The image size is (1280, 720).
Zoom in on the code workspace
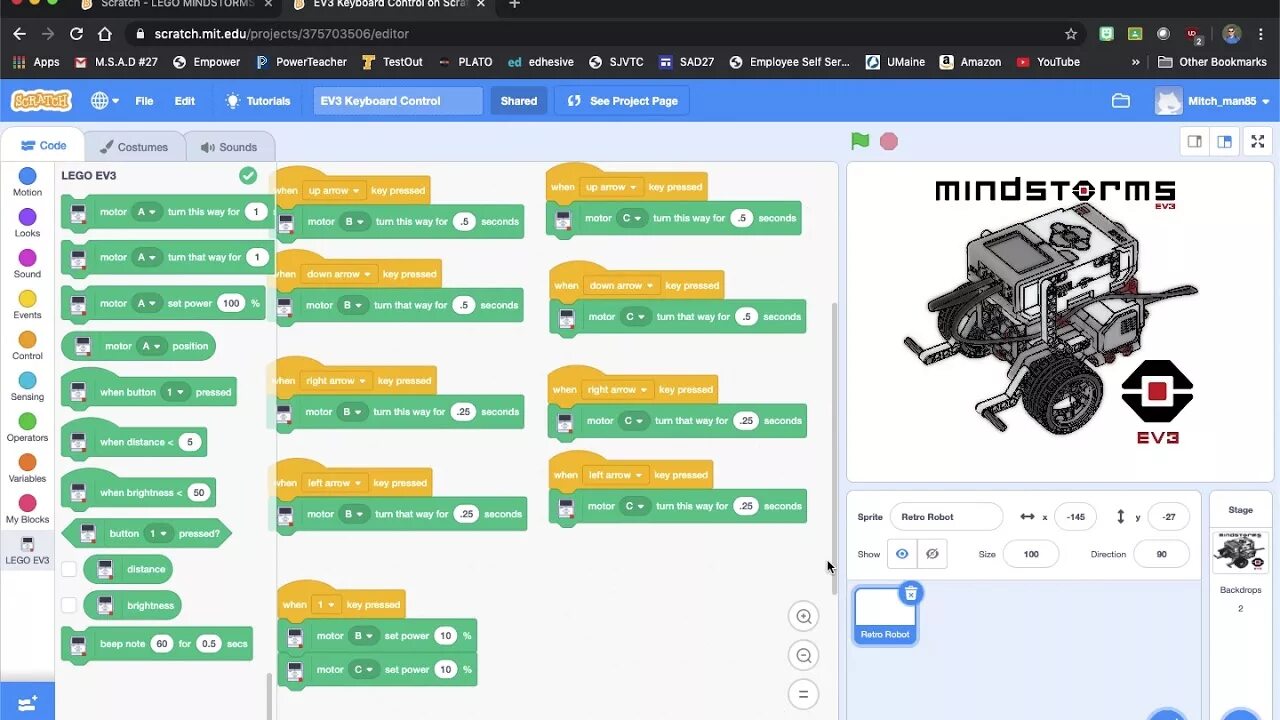click(x=803, y=617)
